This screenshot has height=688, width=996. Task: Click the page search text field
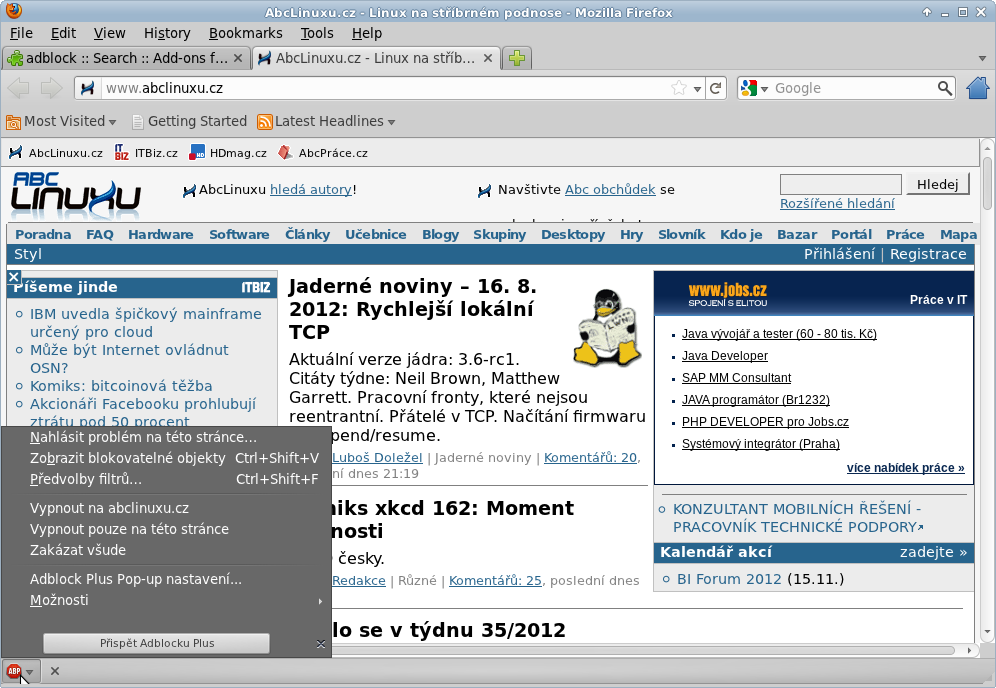[x=840, y=185]
